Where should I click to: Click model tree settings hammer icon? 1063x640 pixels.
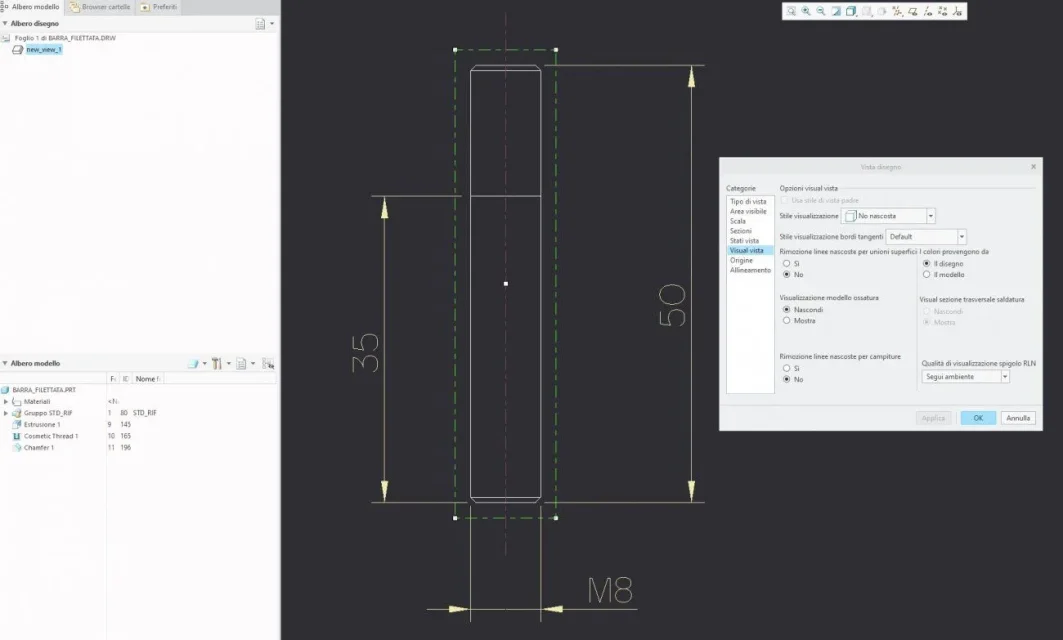216,364
